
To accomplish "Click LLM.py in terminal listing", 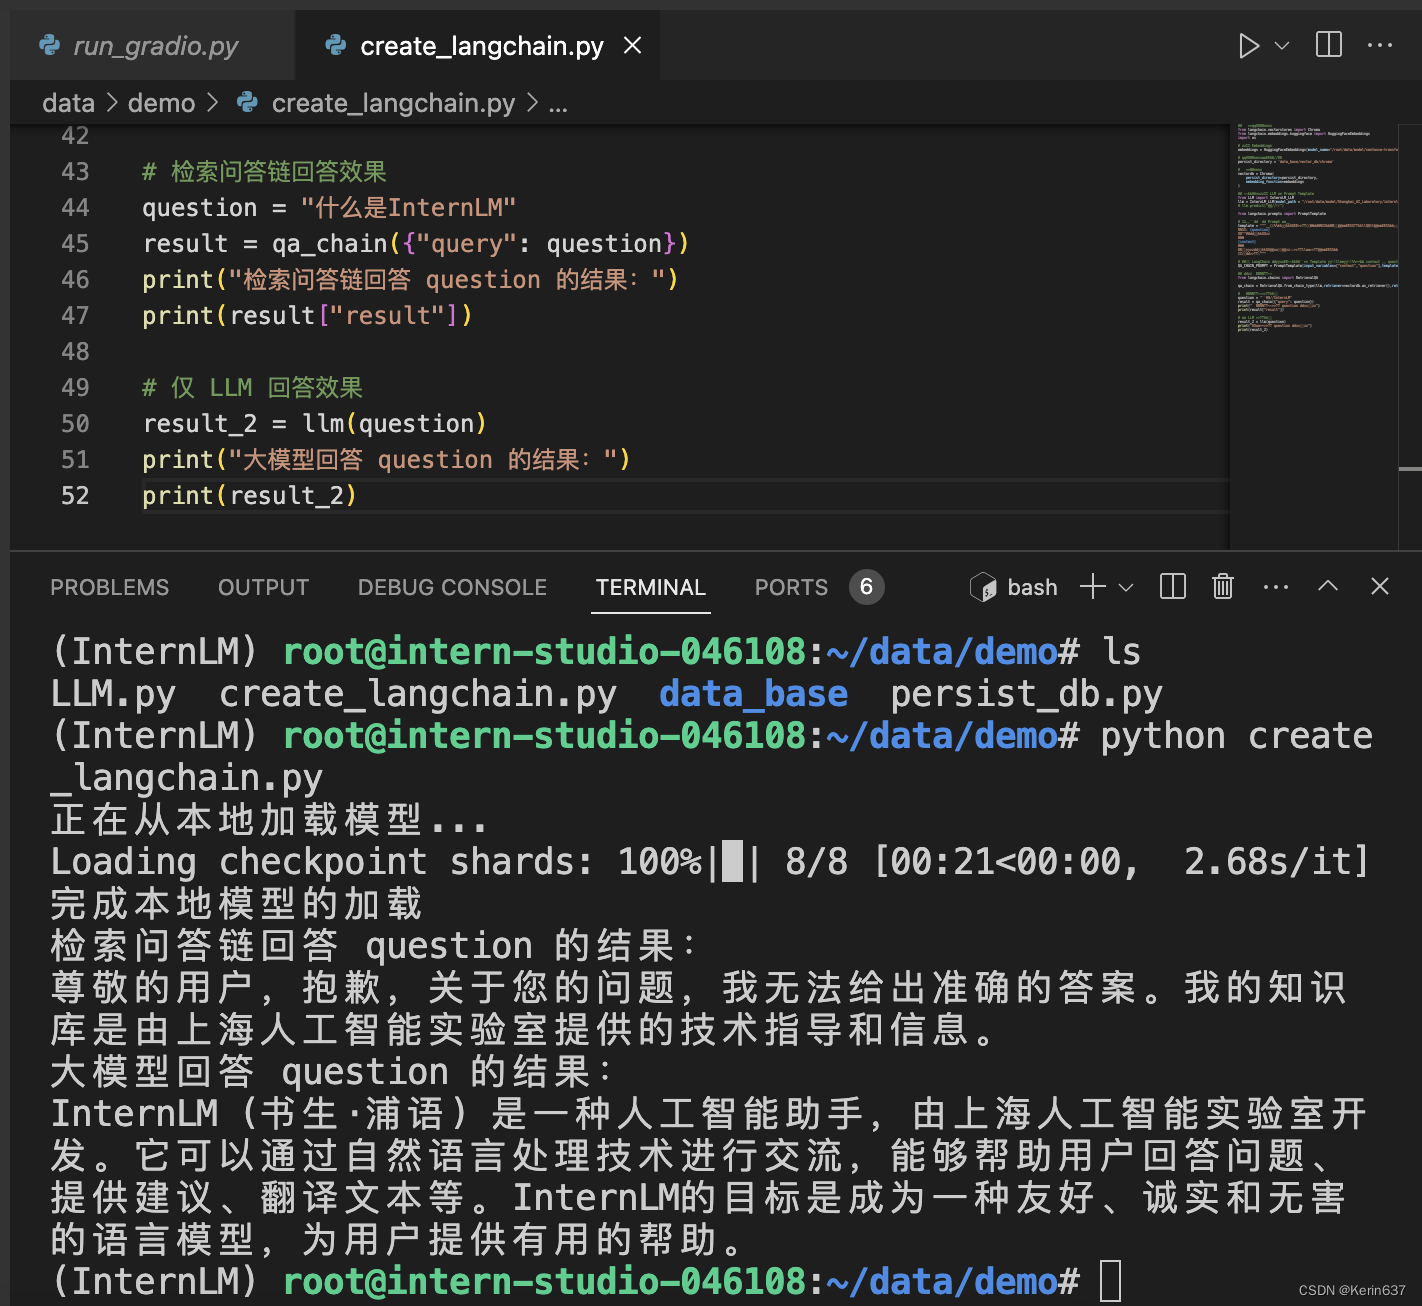I will tap(113, 693).
